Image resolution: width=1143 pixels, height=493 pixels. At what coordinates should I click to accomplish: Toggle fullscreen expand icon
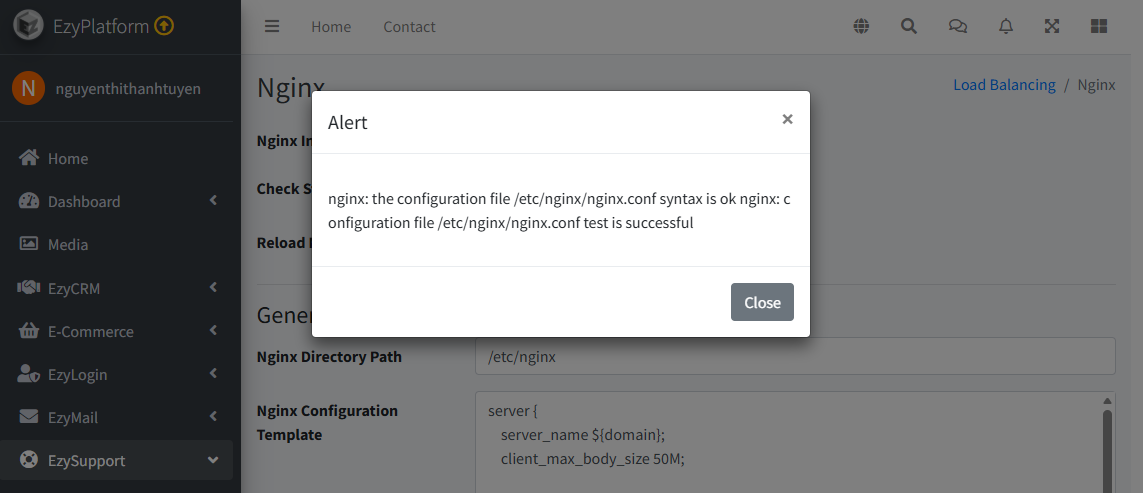pyautogui.click(x=1052, y=26)
